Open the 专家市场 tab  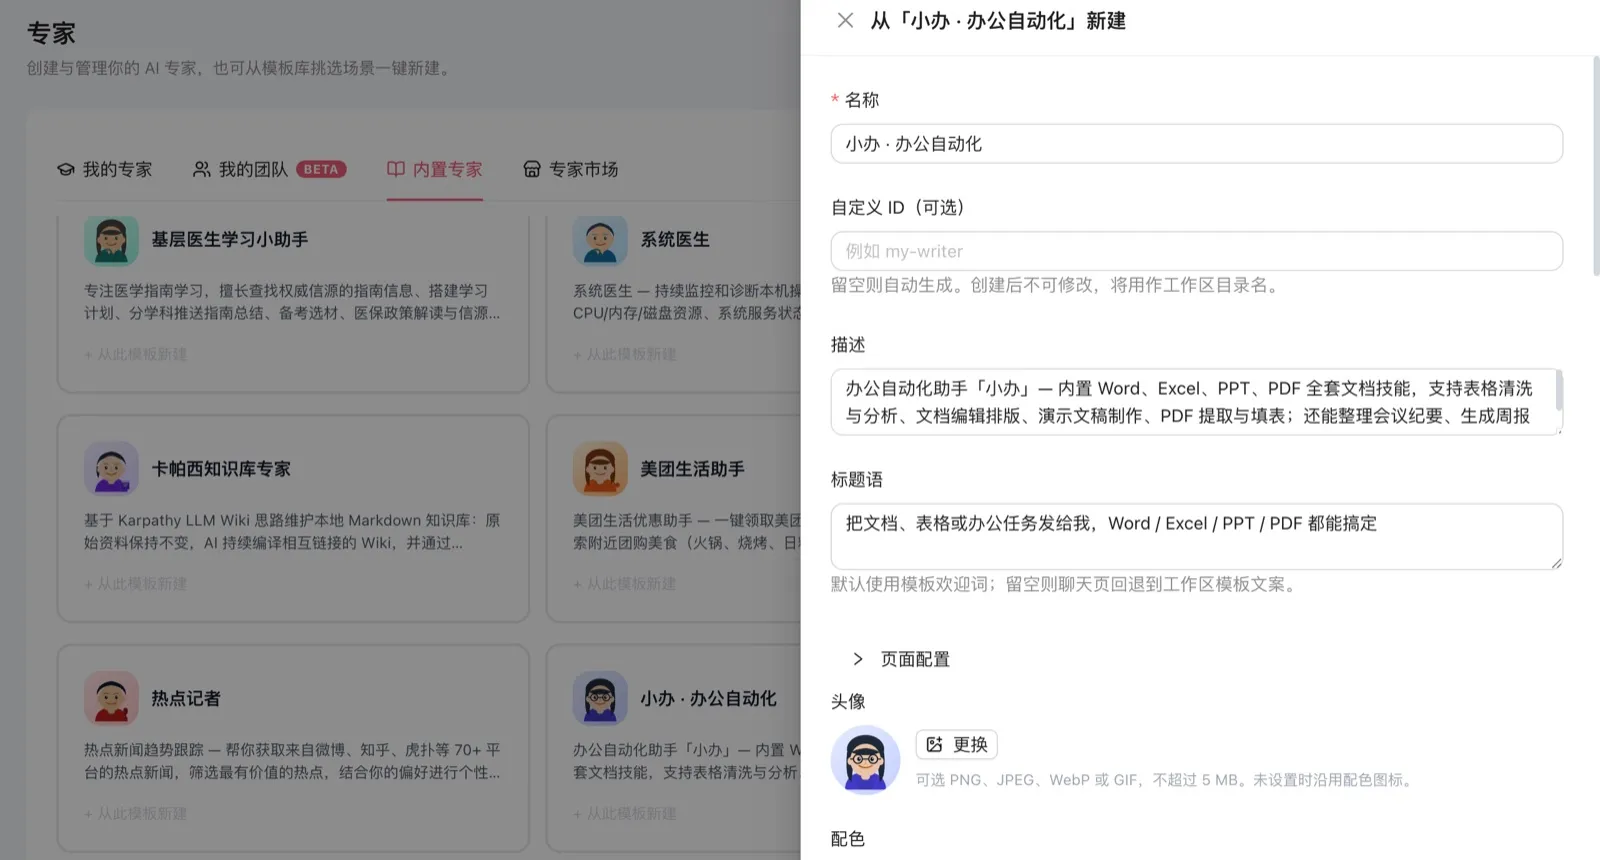click(571, 169)
